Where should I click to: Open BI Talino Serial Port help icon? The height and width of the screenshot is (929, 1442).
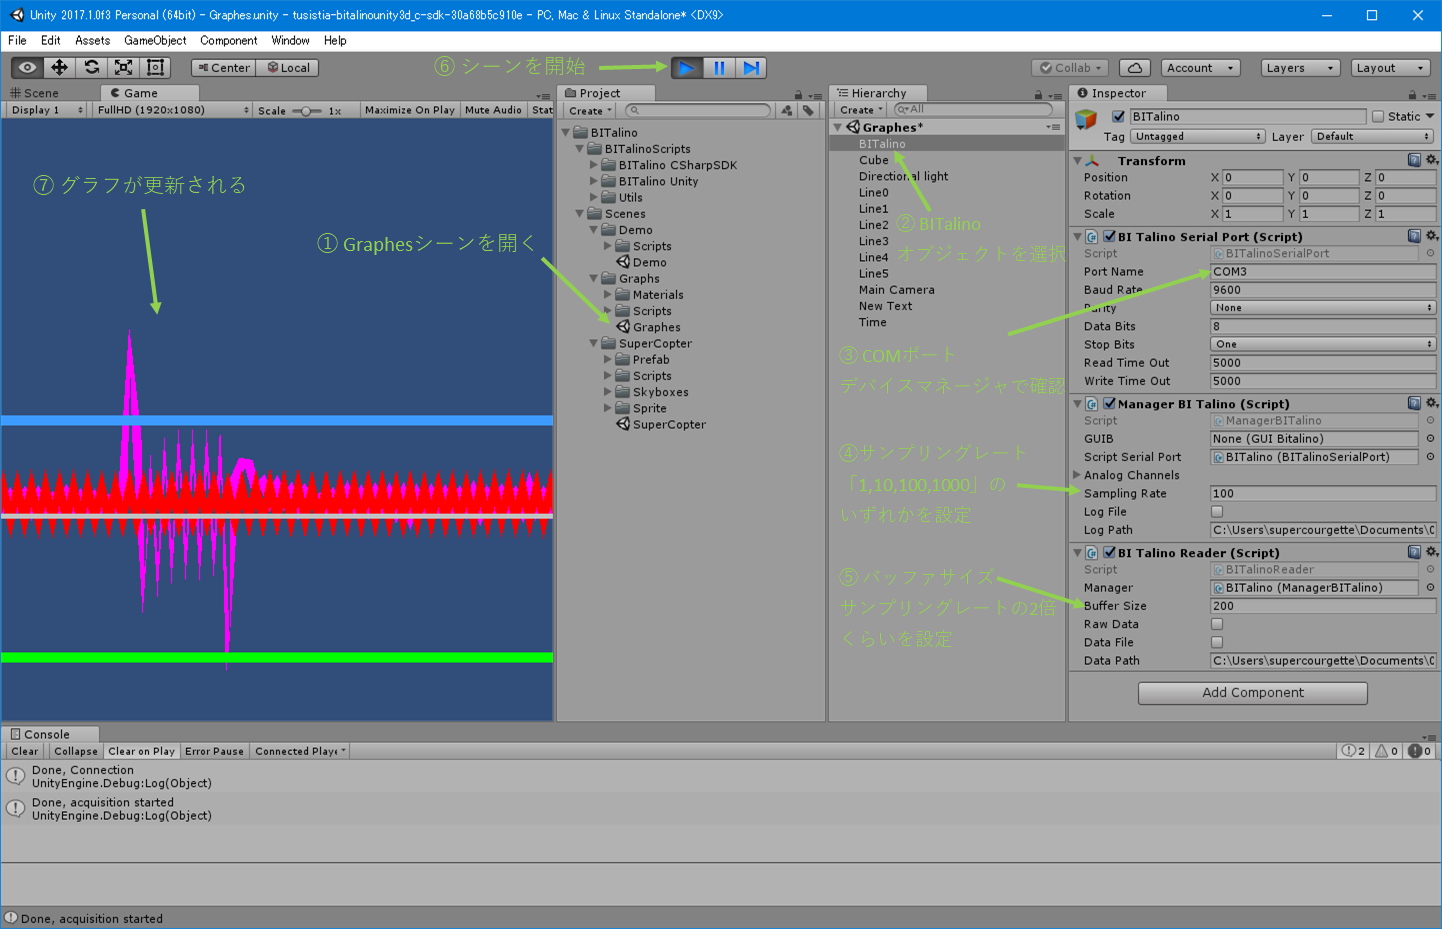click(x=1414, y=236)
